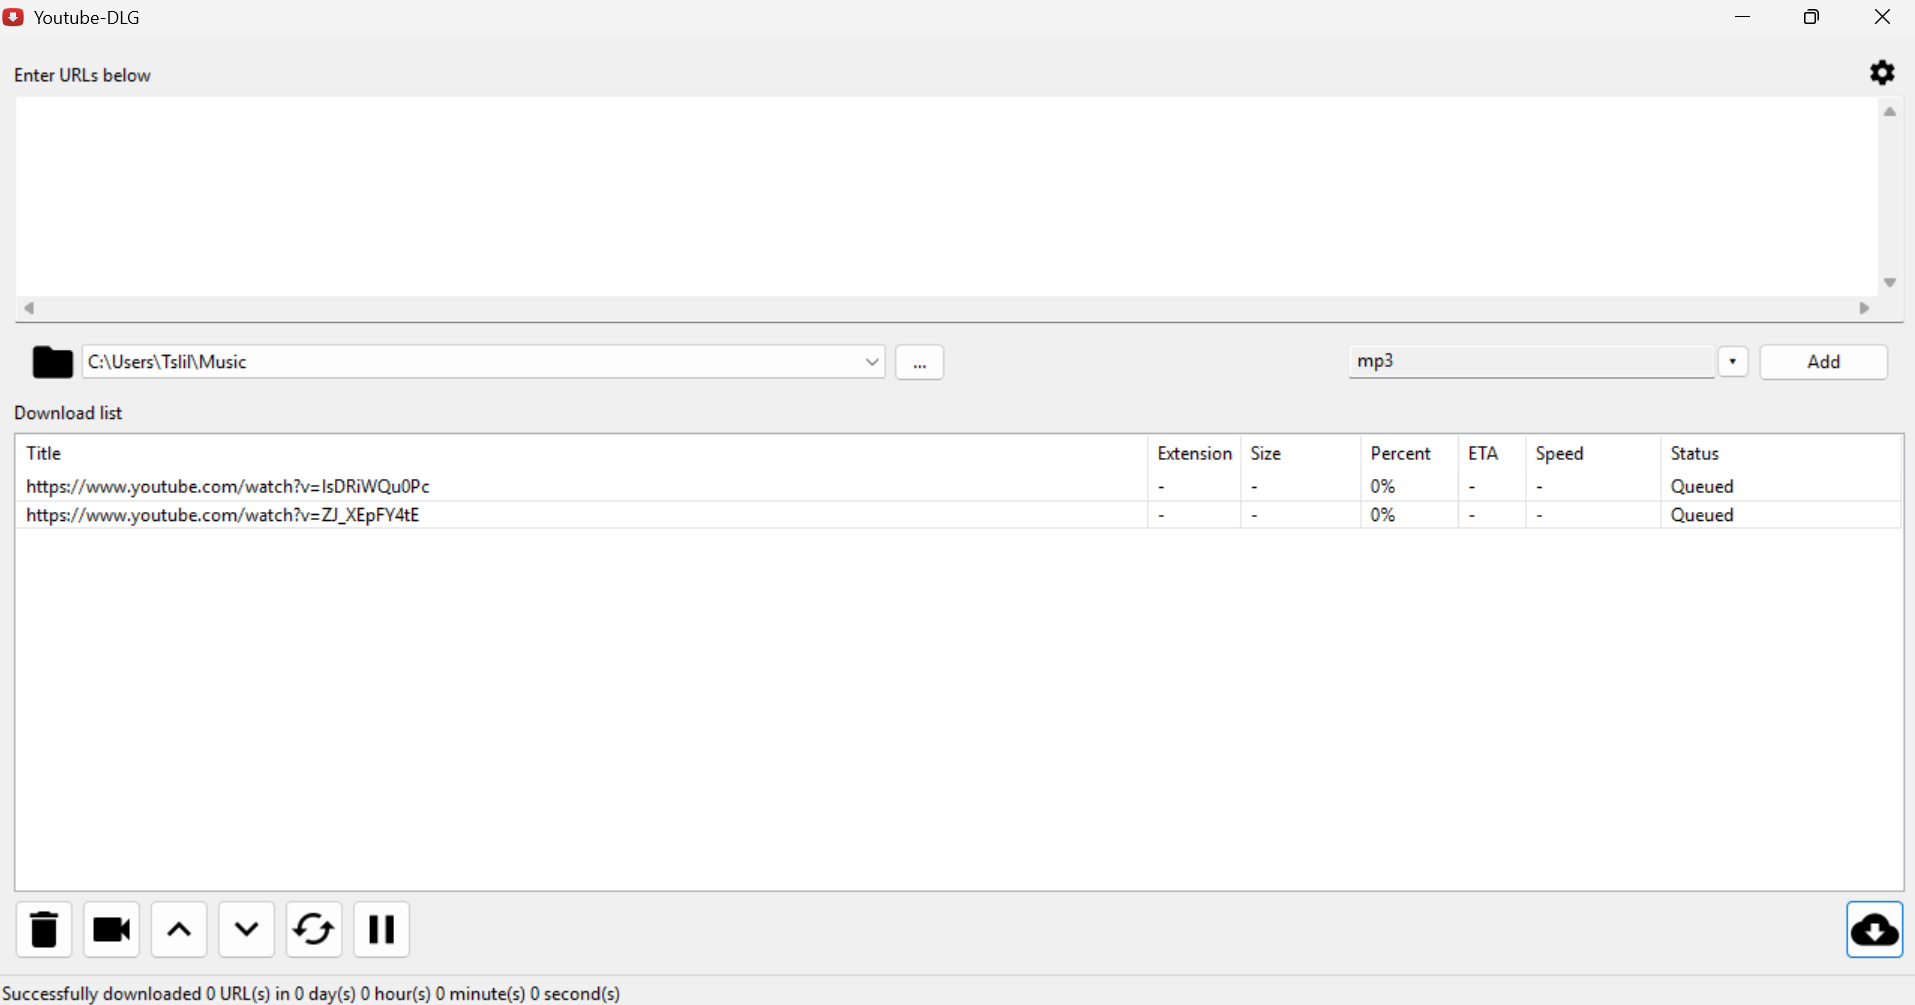Move selected download down with arrow
Viewport: 1915px width, 1005px height.
pos(246,930)
